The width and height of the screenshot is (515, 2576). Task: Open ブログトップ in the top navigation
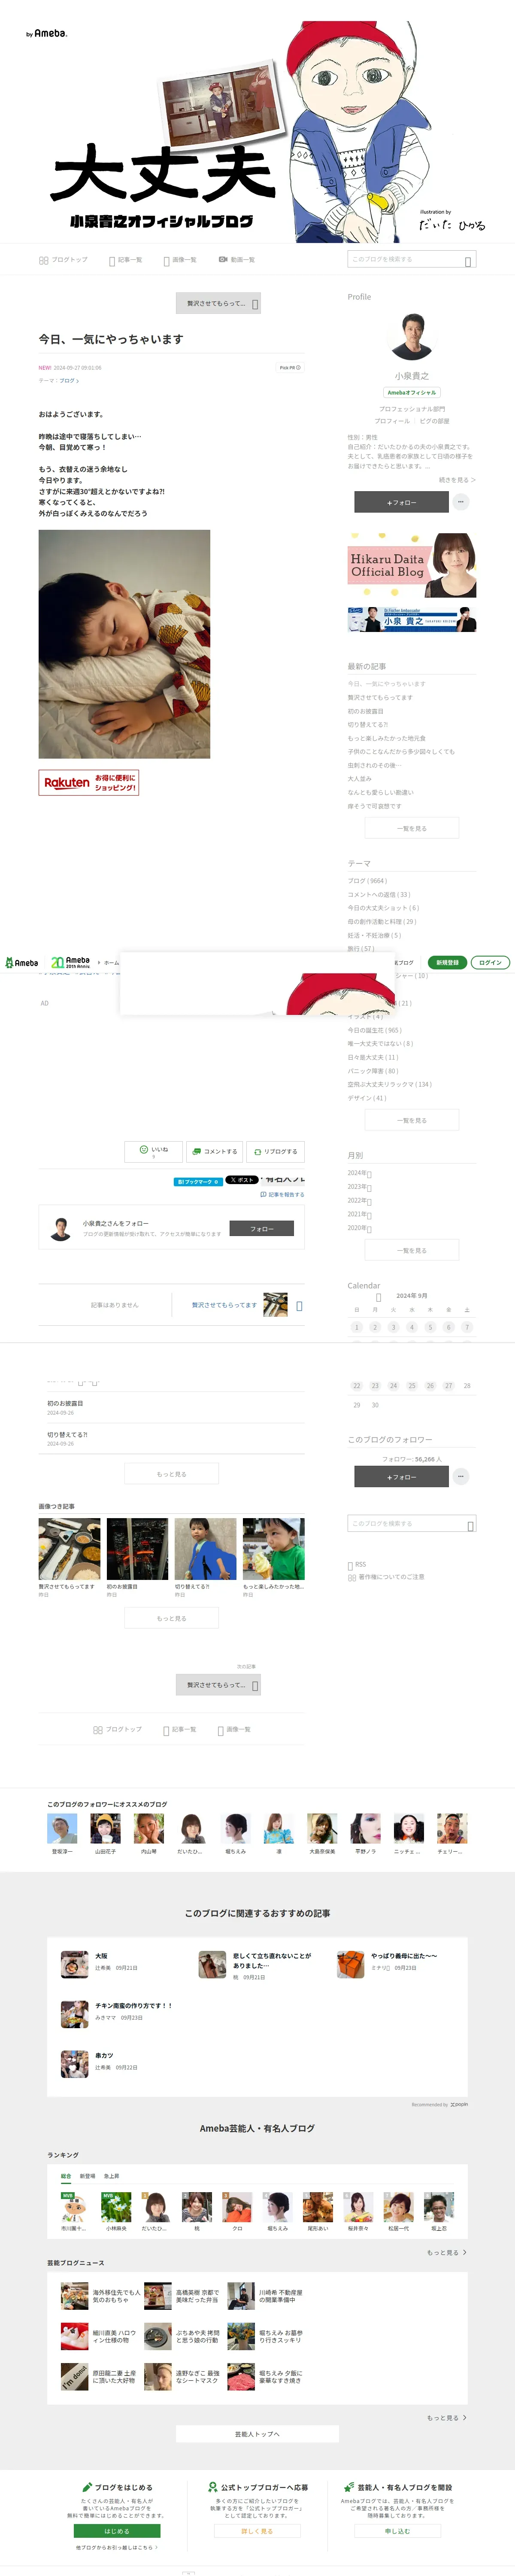coord(63,260)
